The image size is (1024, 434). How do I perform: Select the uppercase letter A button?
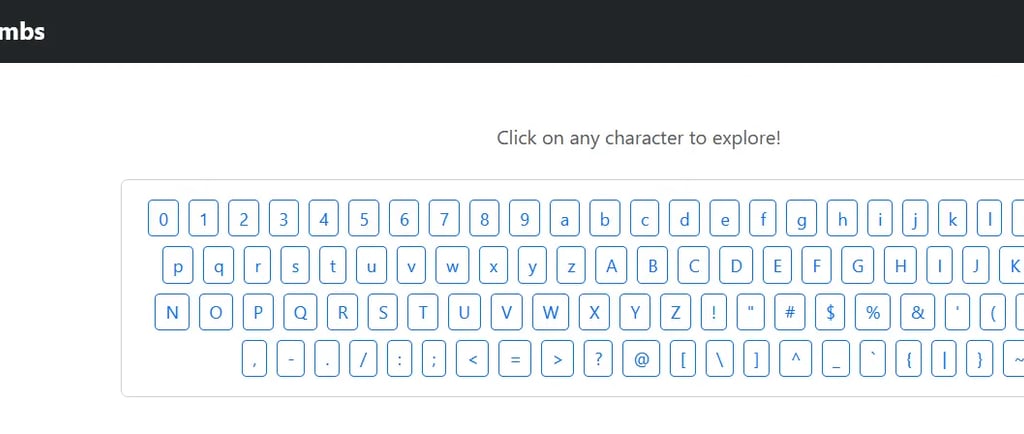[612, 266]
